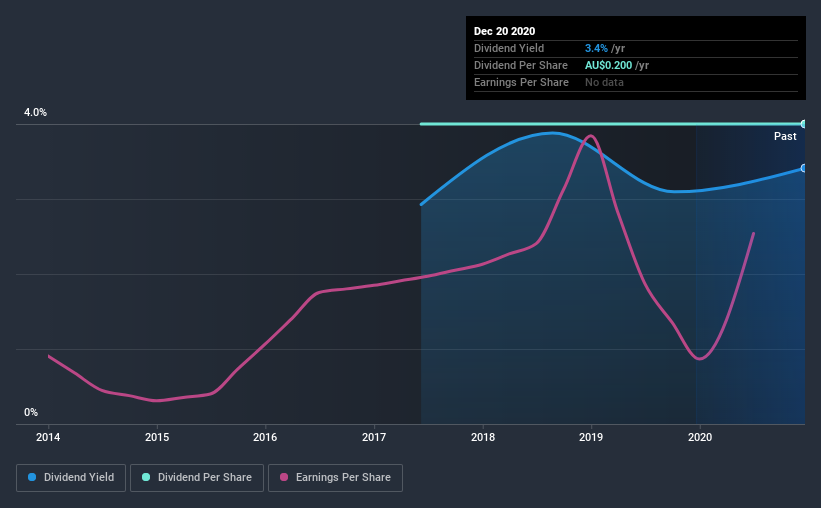Select the 2017 x-axis label
Screen dimensions: 821x508
click(374, 437)
